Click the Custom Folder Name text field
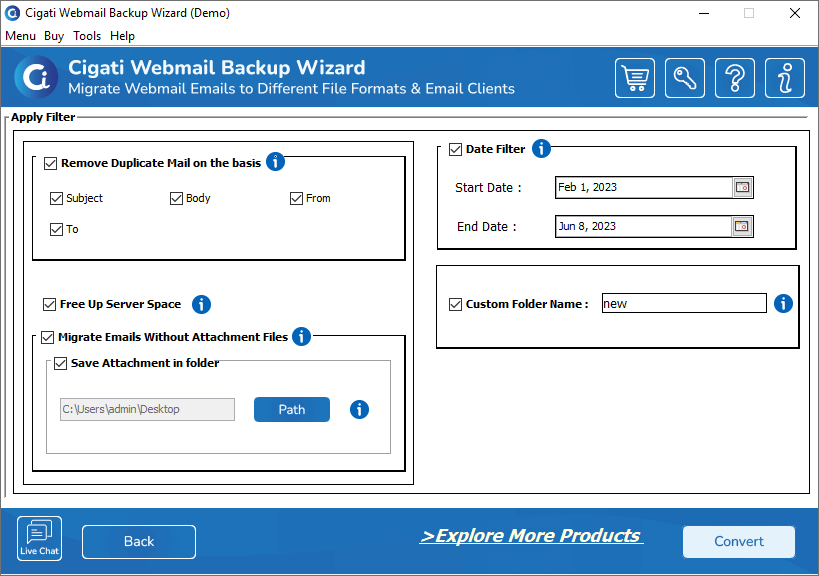 coord(684,303)
